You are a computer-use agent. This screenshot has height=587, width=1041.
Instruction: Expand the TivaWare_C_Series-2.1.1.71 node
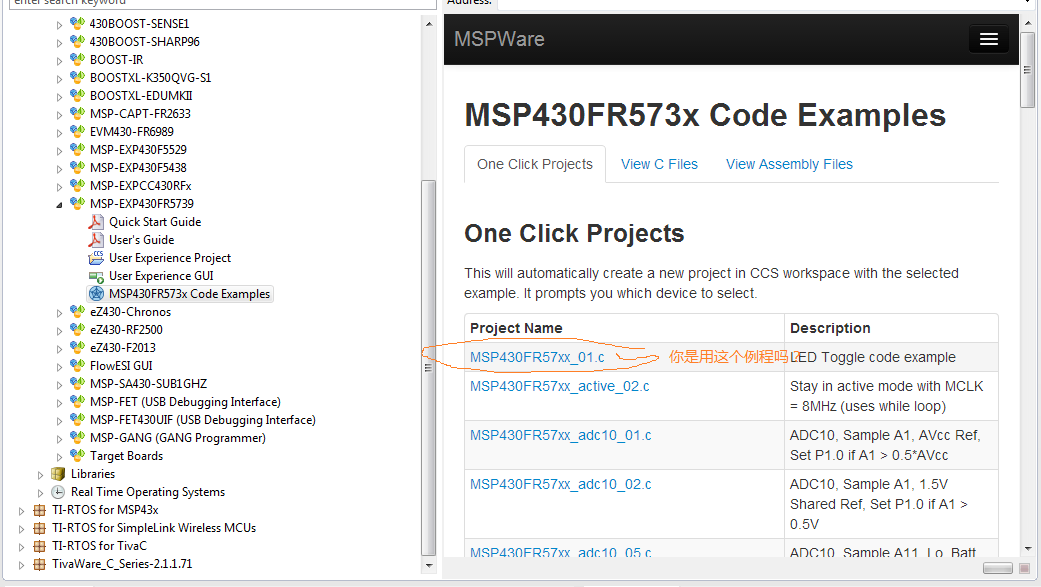[x=21, y=564]
